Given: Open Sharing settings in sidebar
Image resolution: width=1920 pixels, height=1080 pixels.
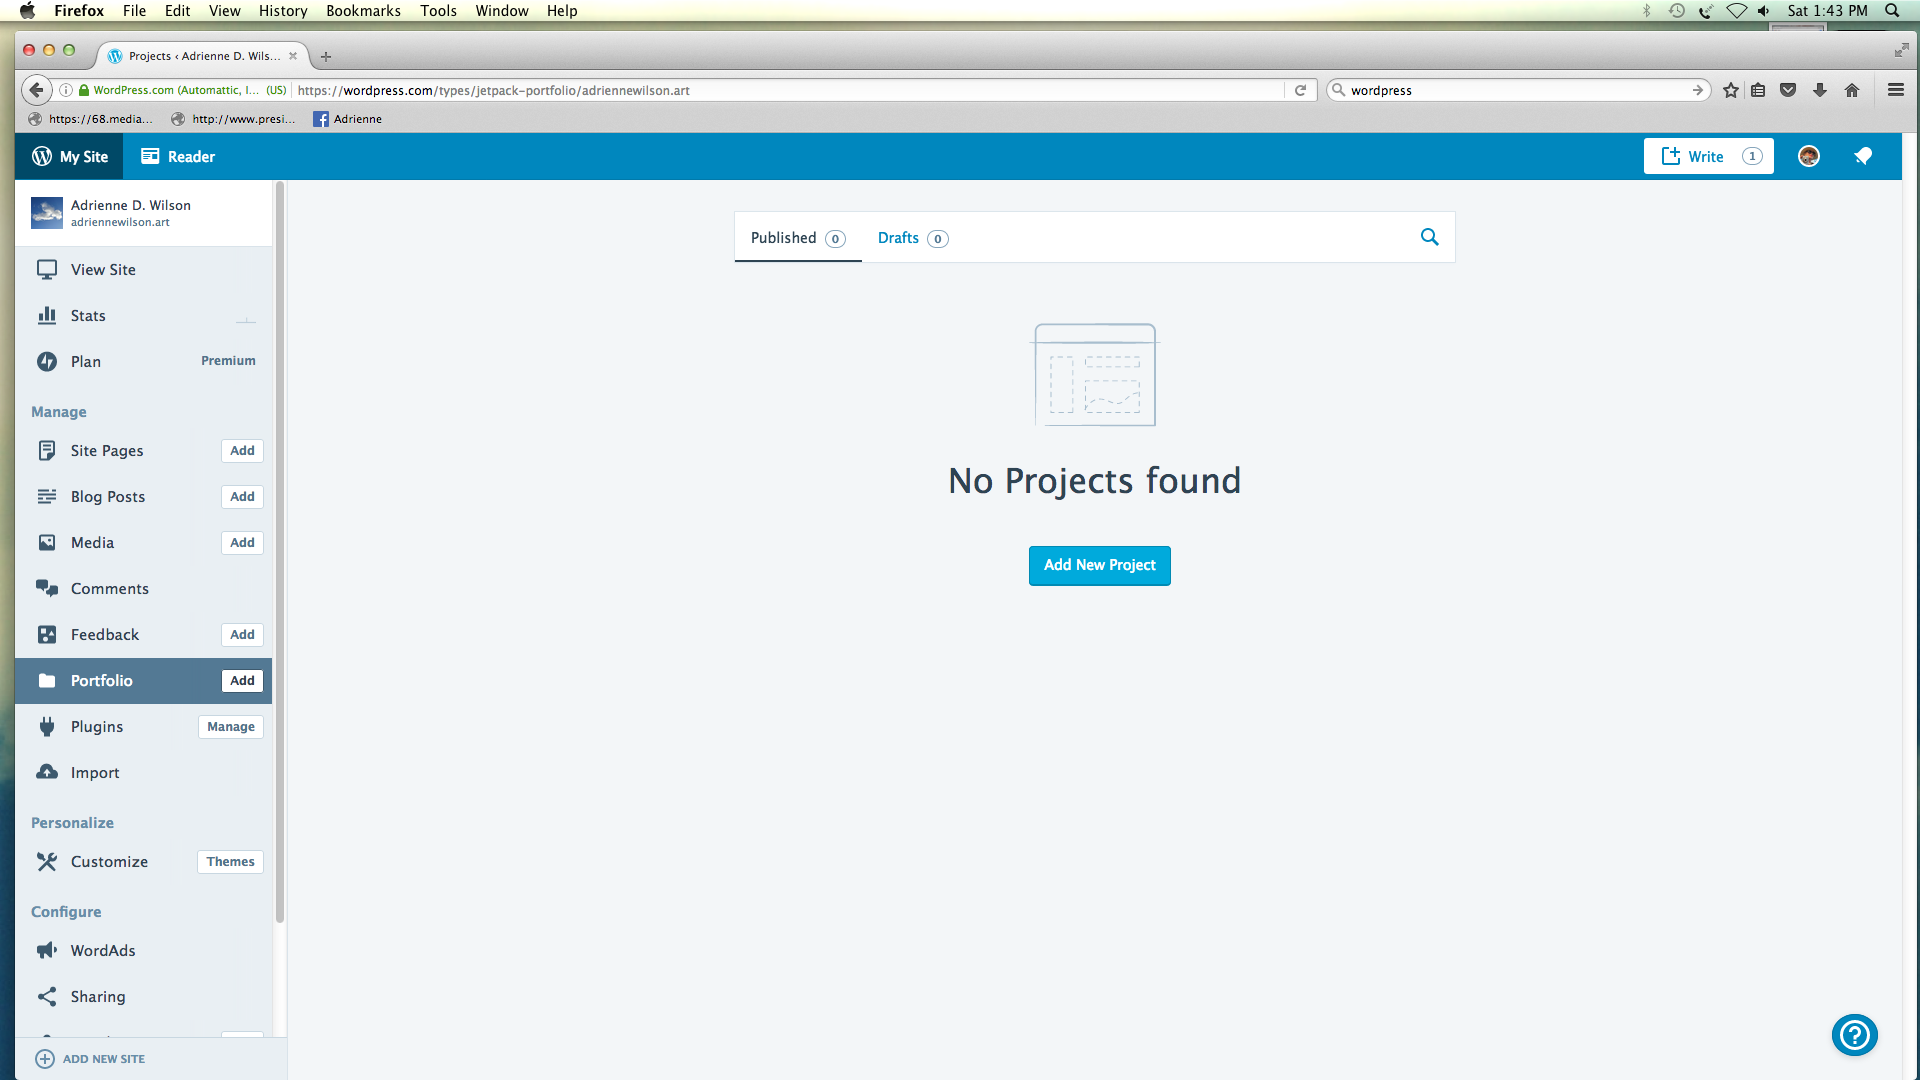Looking at the screenshot, I should pos(98,997).
